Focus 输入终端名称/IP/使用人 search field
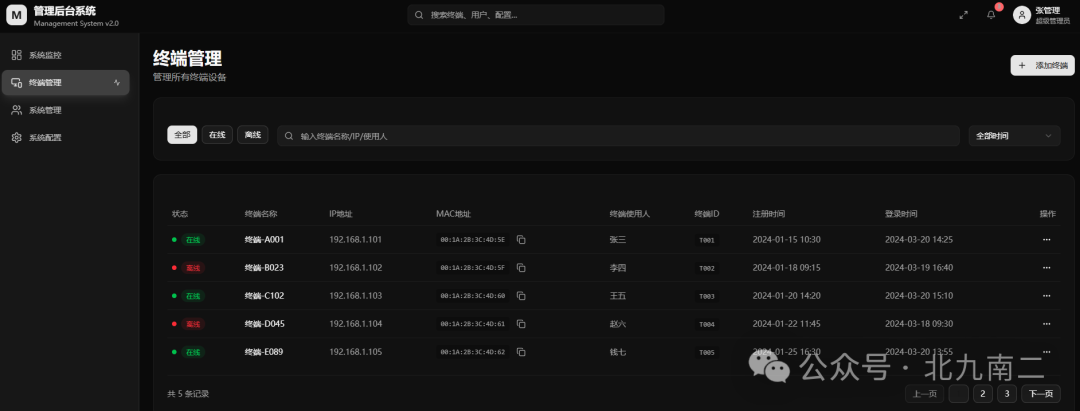The image size is (1080, 411). tap(618, 136)
